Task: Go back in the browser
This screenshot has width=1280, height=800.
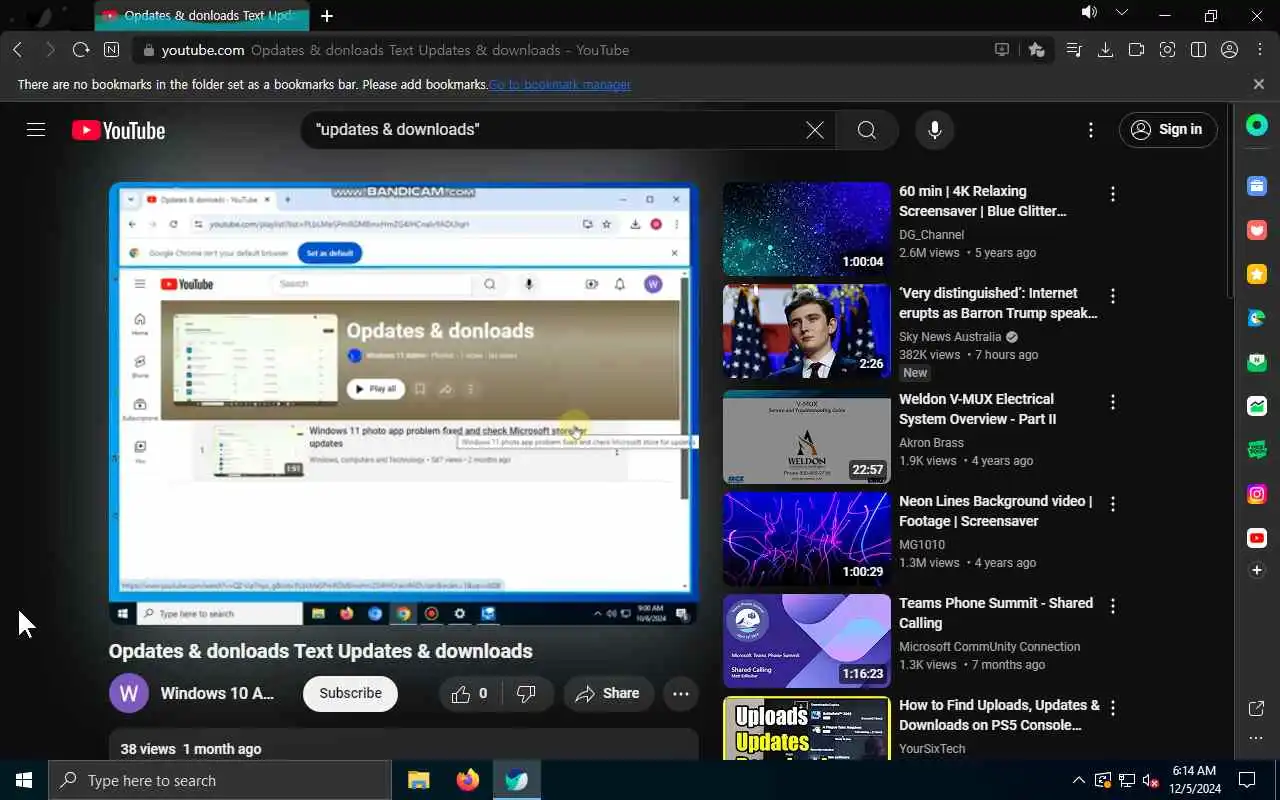Action: (x=18, y=50)
